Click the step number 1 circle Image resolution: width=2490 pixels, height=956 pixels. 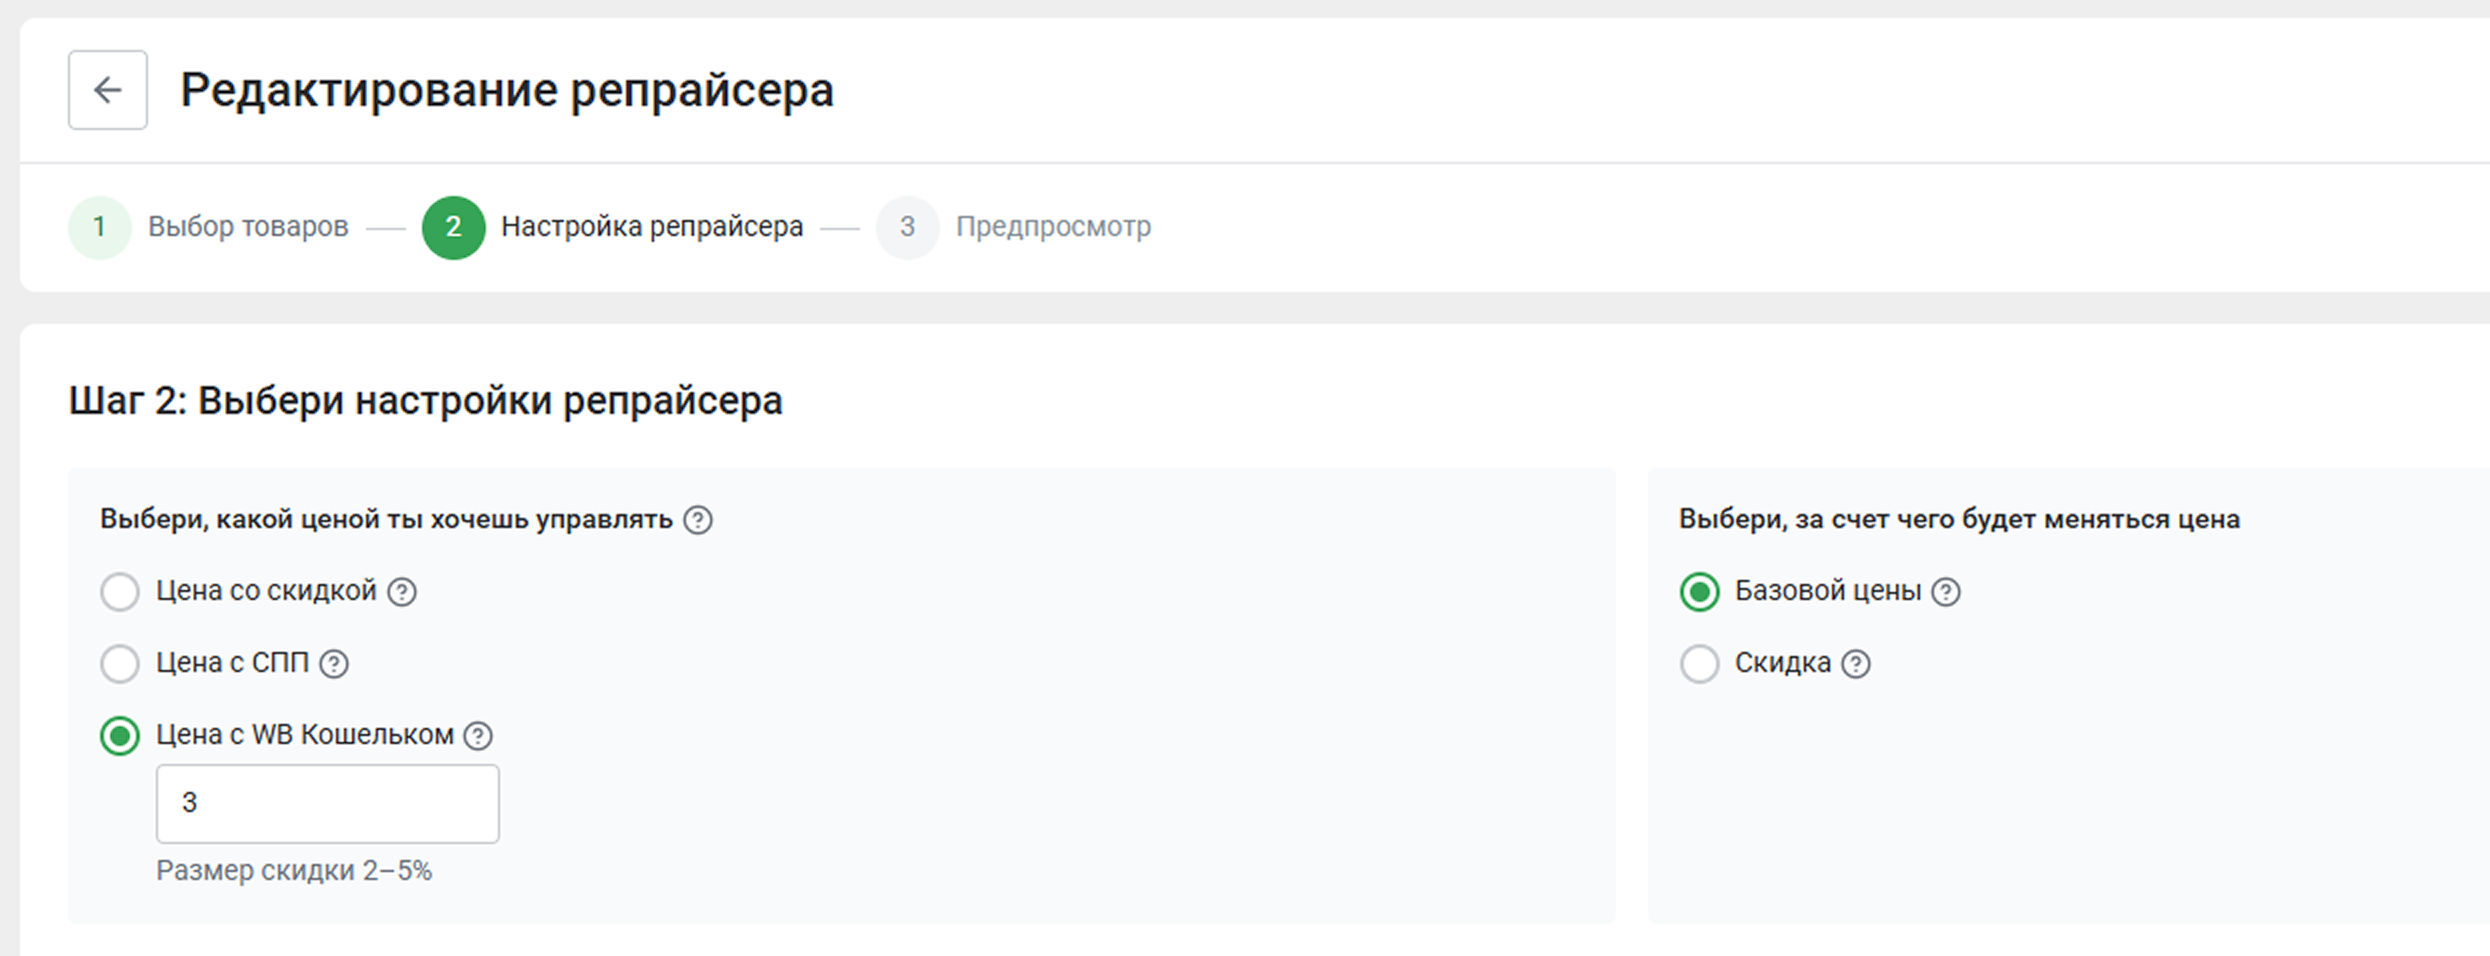(x=100, y=228)
